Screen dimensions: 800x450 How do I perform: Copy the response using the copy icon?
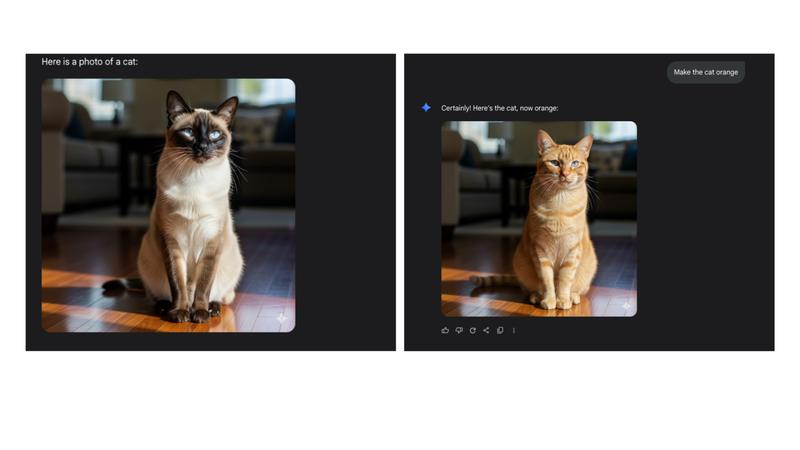(x=500, y=330)
